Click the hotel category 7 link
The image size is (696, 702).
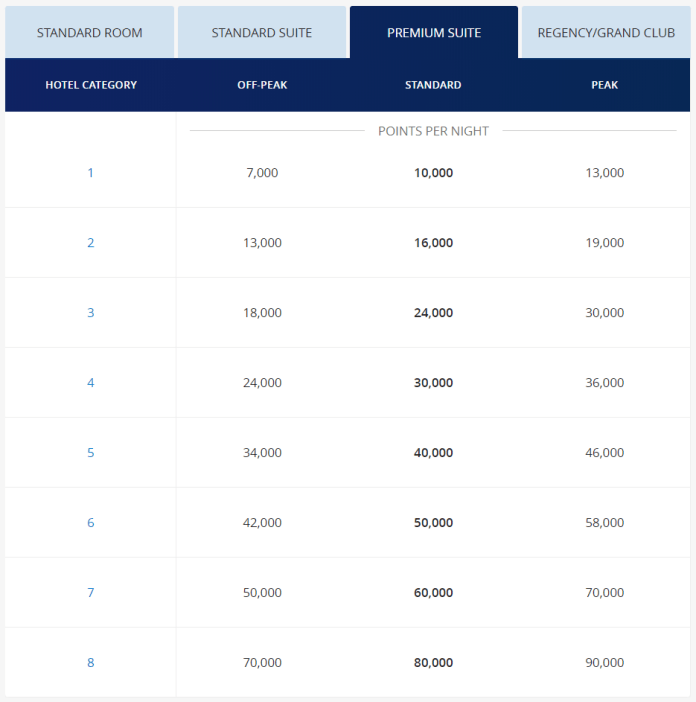90,593
